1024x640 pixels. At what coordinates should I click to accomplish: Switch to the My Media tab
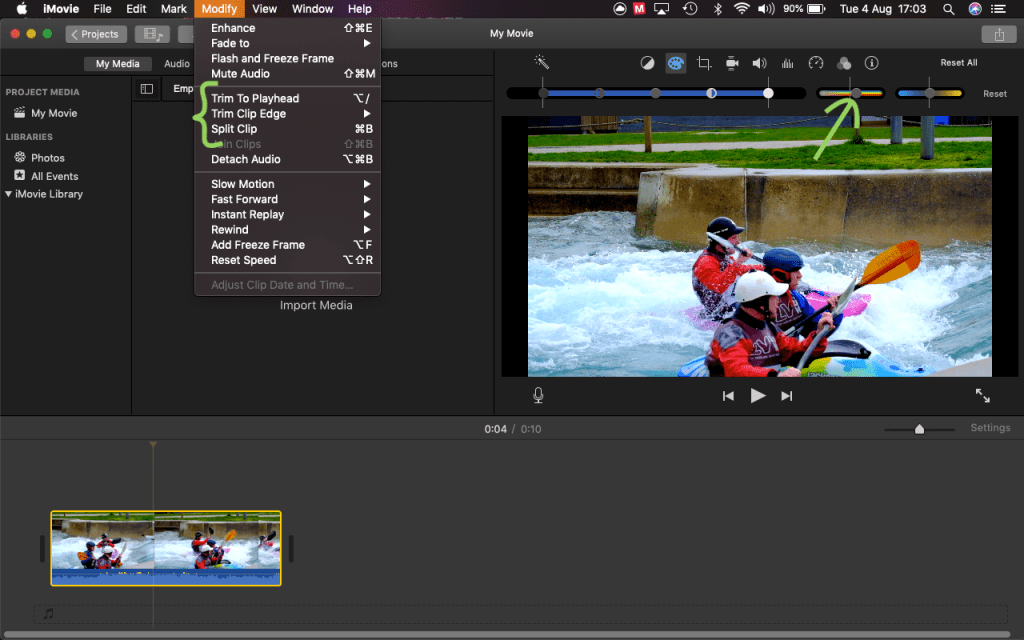[117, 64]
